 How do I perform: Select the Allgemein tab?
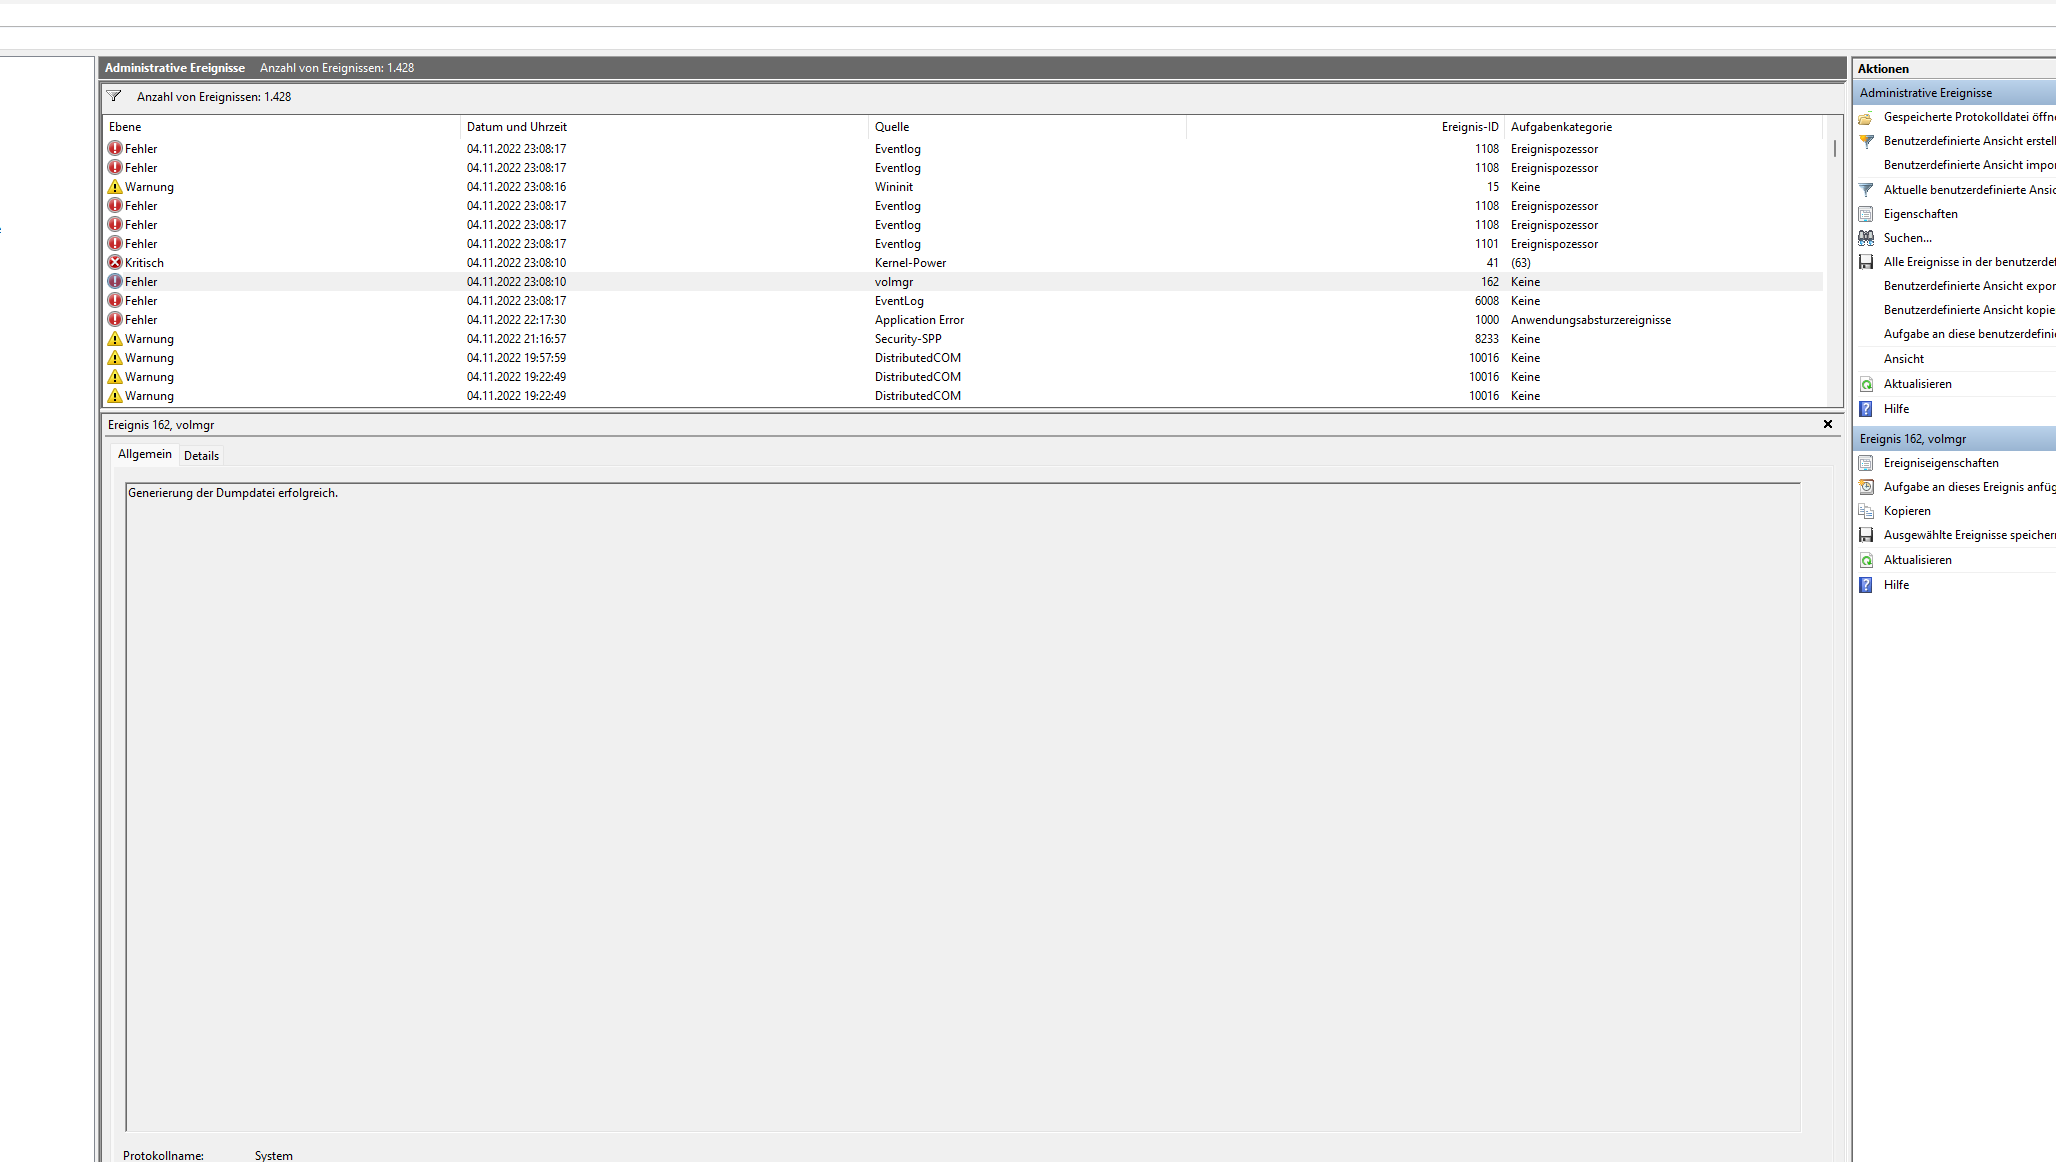pos(145,454)
